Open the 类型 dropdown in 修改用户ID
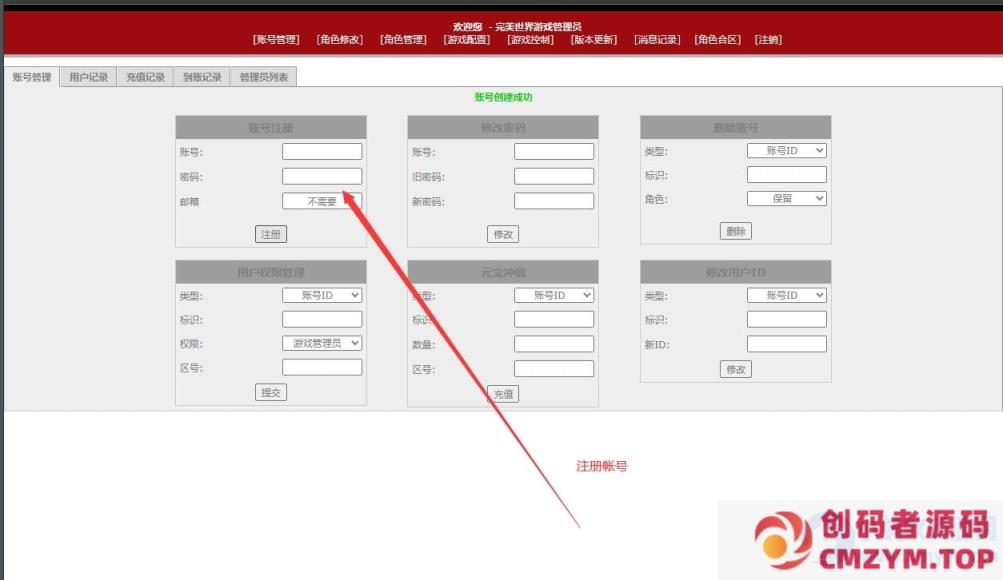 tap(787, 295)
